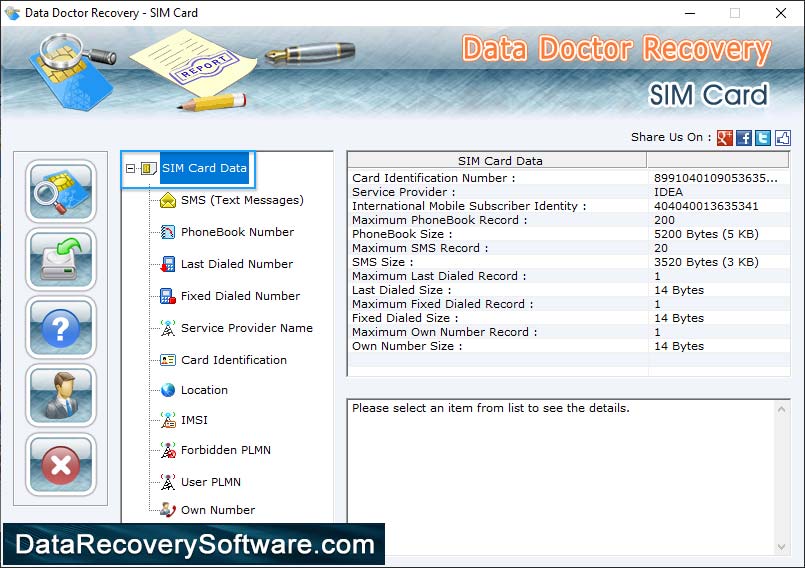Select Maximum Last Dialed Record row label
Image resolution: width=805 pixels, height=568 pixels.
coord(439,276)
